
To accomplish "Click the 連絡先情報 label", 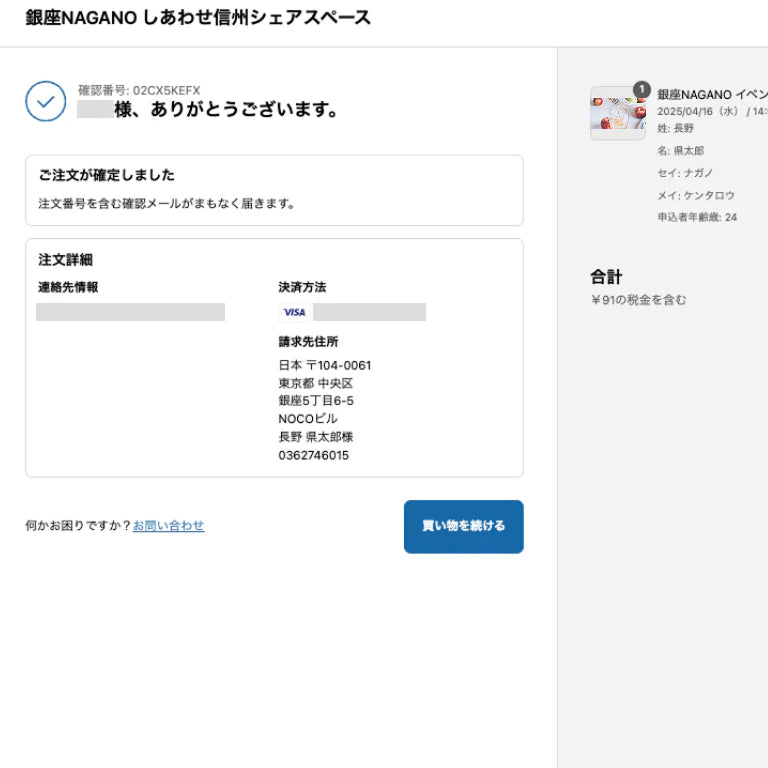I will click(68, 287).
